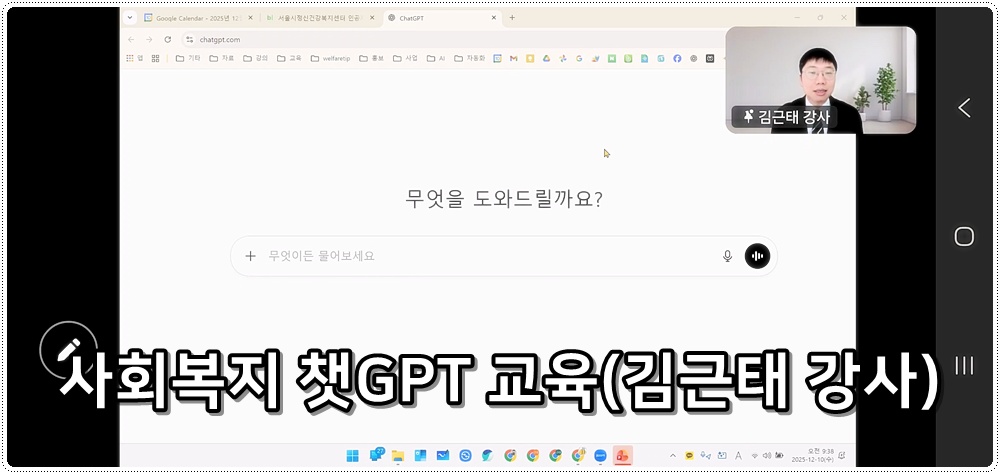The image size is (1000, 474).
Task: Expand the 기타 bookmark folder
Action: coord(188,58)
